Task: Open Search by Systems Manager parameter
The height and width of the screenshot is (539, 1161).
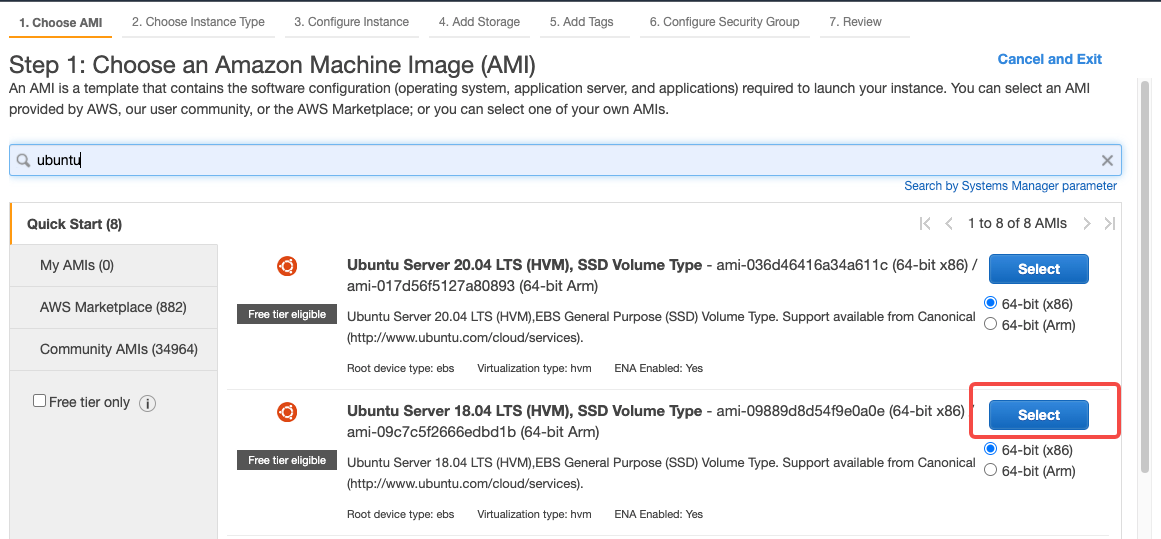Action: (x=1011, y=186)
